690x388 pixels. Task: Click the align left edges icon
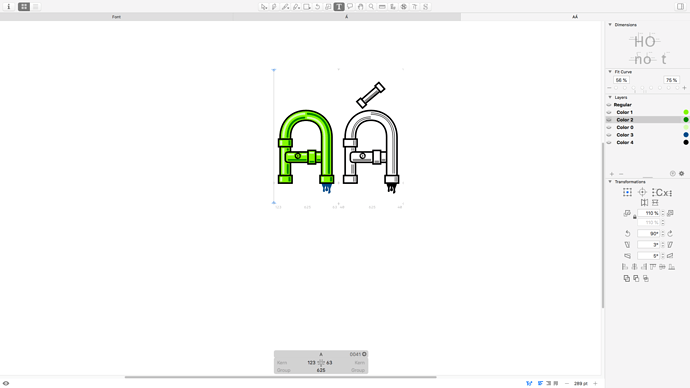[625, 267]
